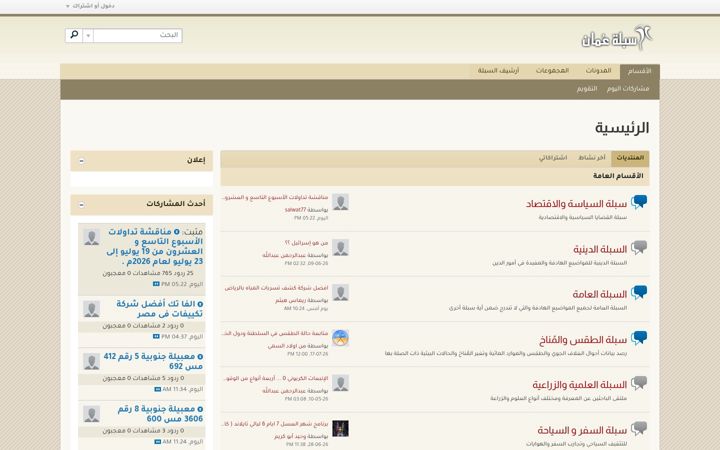Click sidebar avatar beside معبيلة جنوبية 8 thread
Screen dimensions: 720x450
point(91,414)
